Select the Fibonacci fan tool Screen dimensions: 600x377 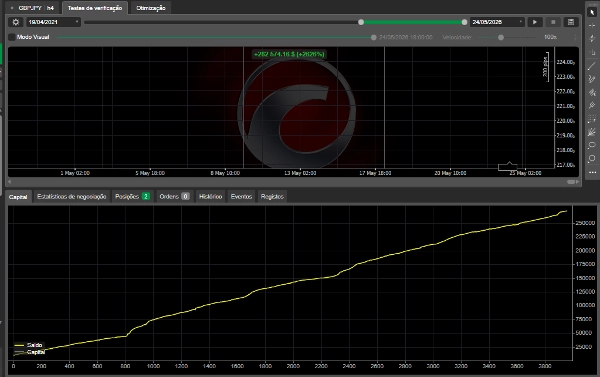(x=592, y=132)
